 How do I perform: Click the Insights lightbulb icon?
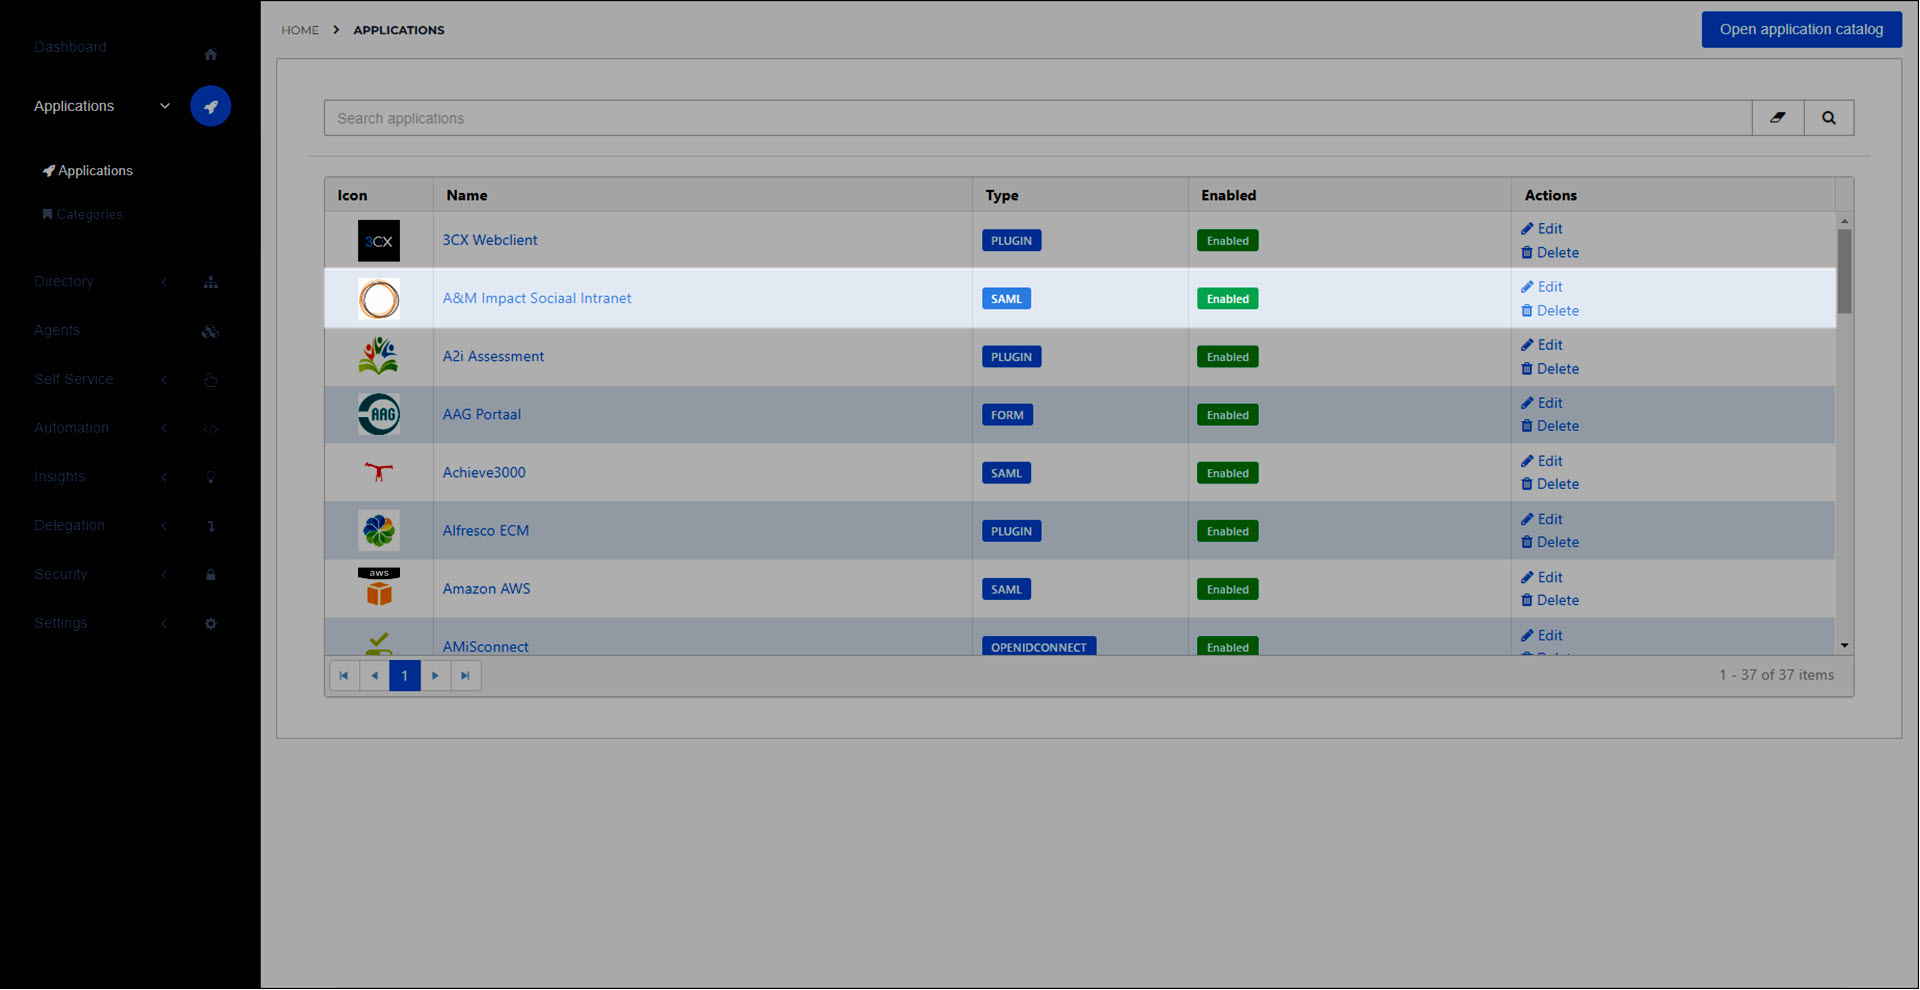210,477
